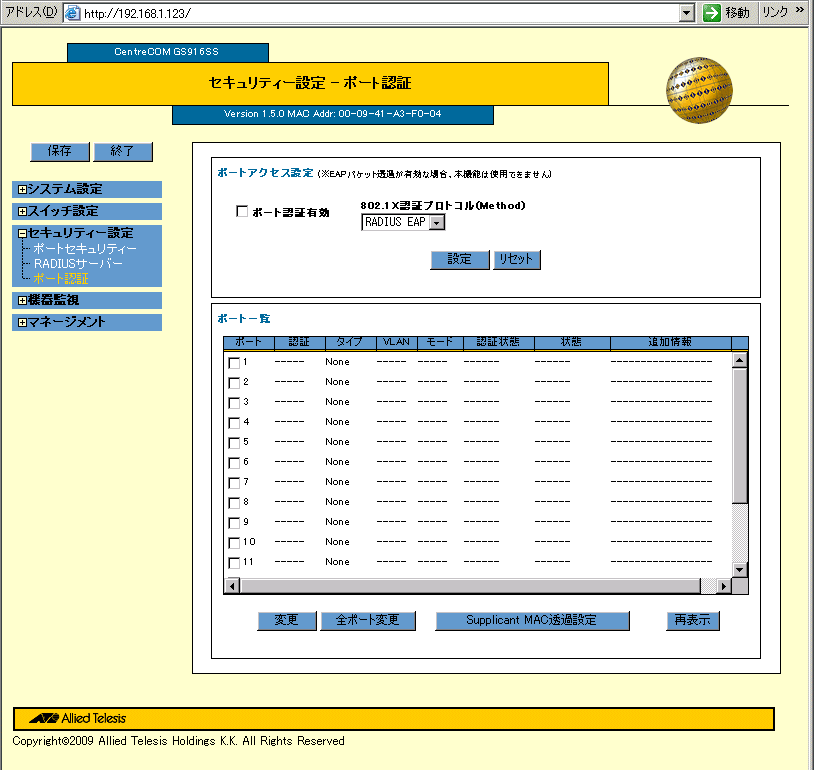Click the Supplicant MAC透過設定 button
The image size is (814, 770).
(531, 621)
